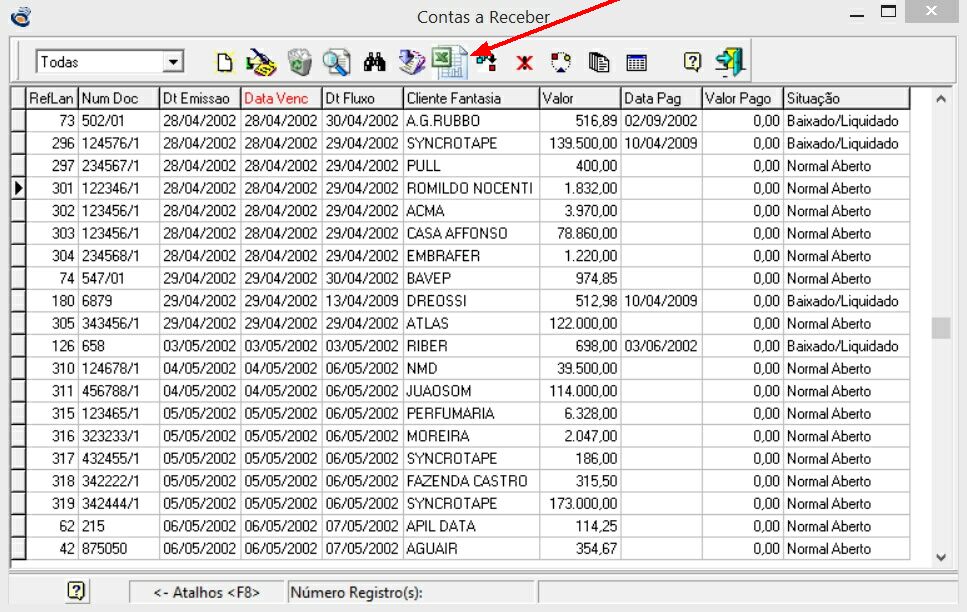Sort by the RefLan column header
The height and width of the screenshot is (612, 967).
click(x=51, y=98)
